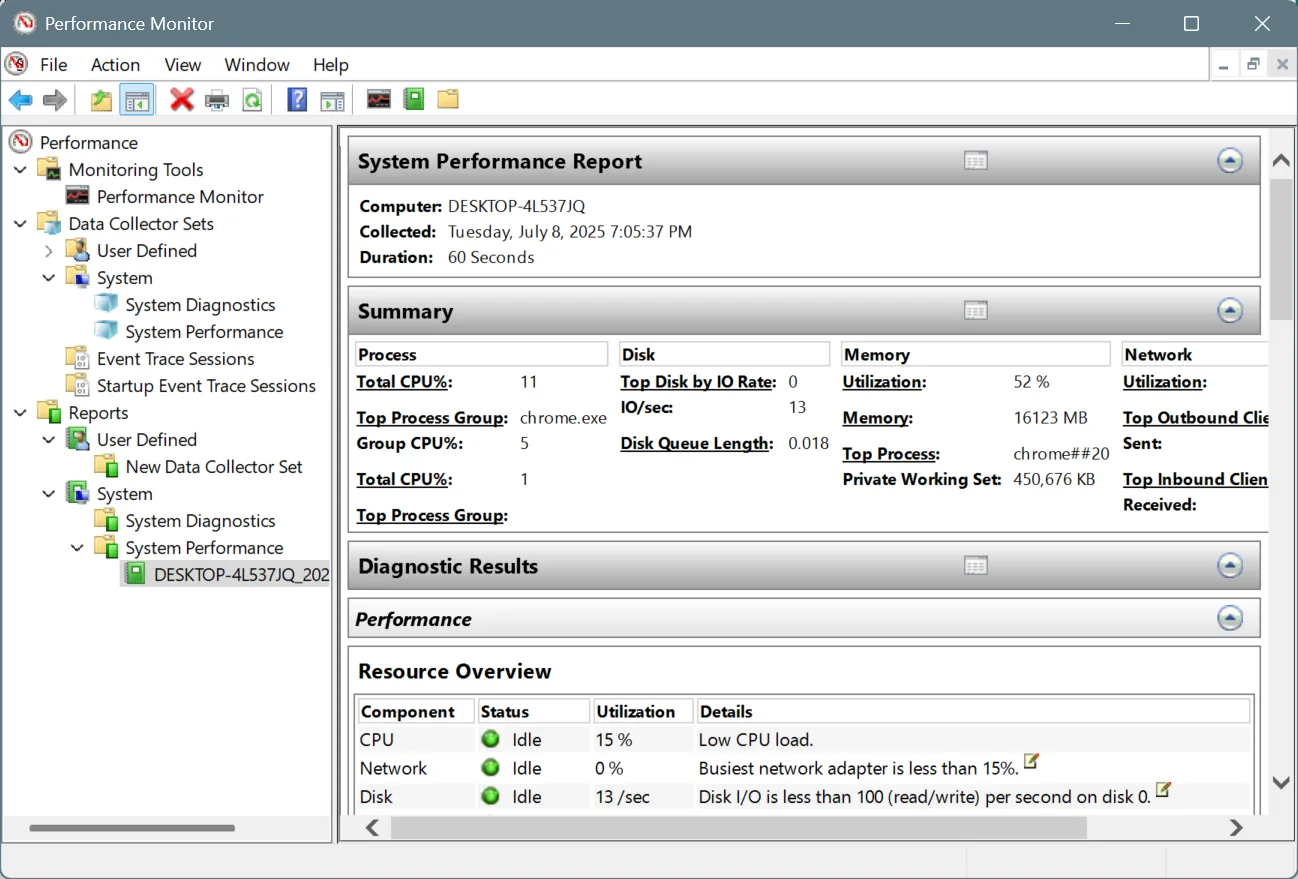The height and width of the screenshot is (879, 1298).
Task: Click Top Process link under Memory
Action: pyautogui.click(x=891, y=454)
